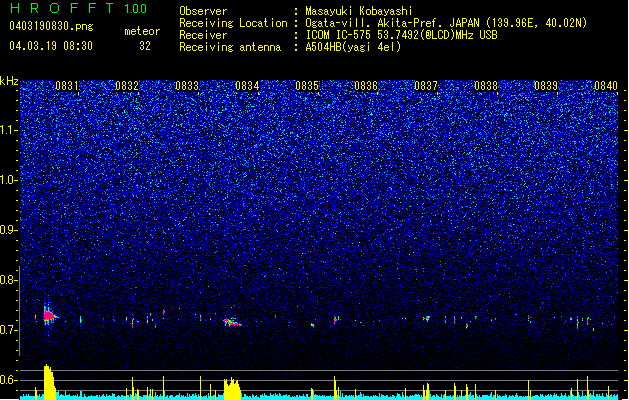This screenshot has width=629, height=400.
Task: Click the 1.0 kHz axis label
Action: point(8,180)
